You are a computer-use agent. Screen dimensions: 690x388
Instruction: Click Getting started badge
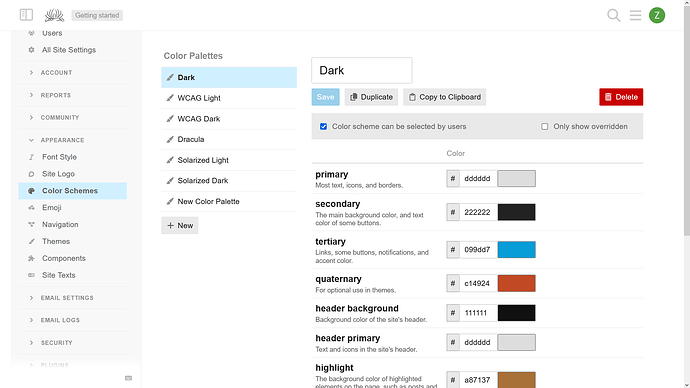[x=97, y=15]
